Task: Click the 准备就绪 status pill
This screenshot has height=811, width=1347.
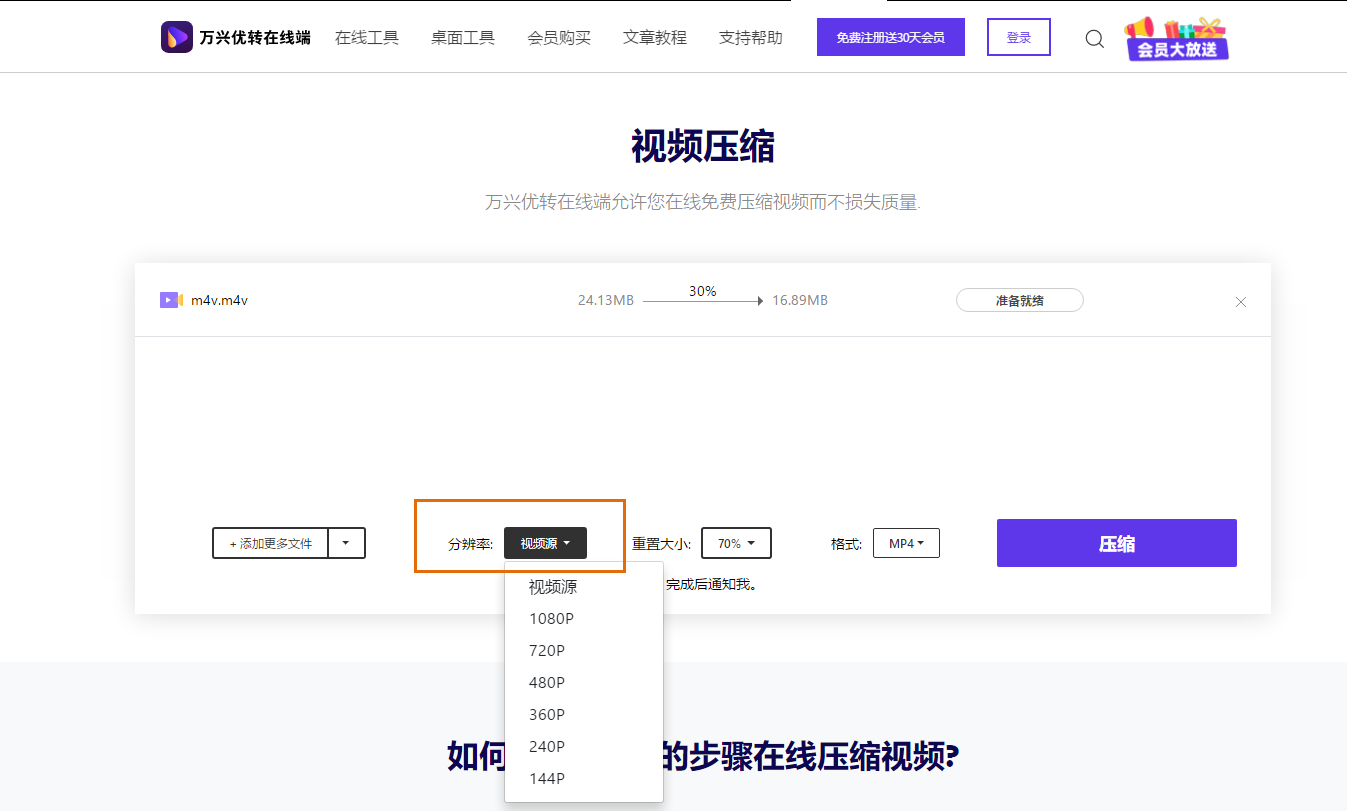Action: 1019,300
